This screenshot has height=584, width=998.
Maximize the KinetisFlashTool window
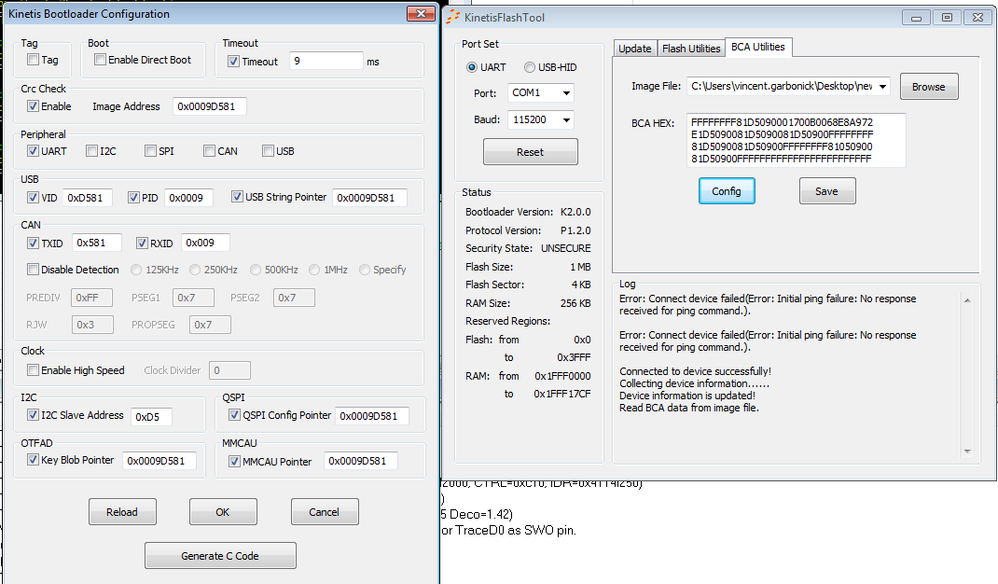pyautogui.click(x=946, y=18)
